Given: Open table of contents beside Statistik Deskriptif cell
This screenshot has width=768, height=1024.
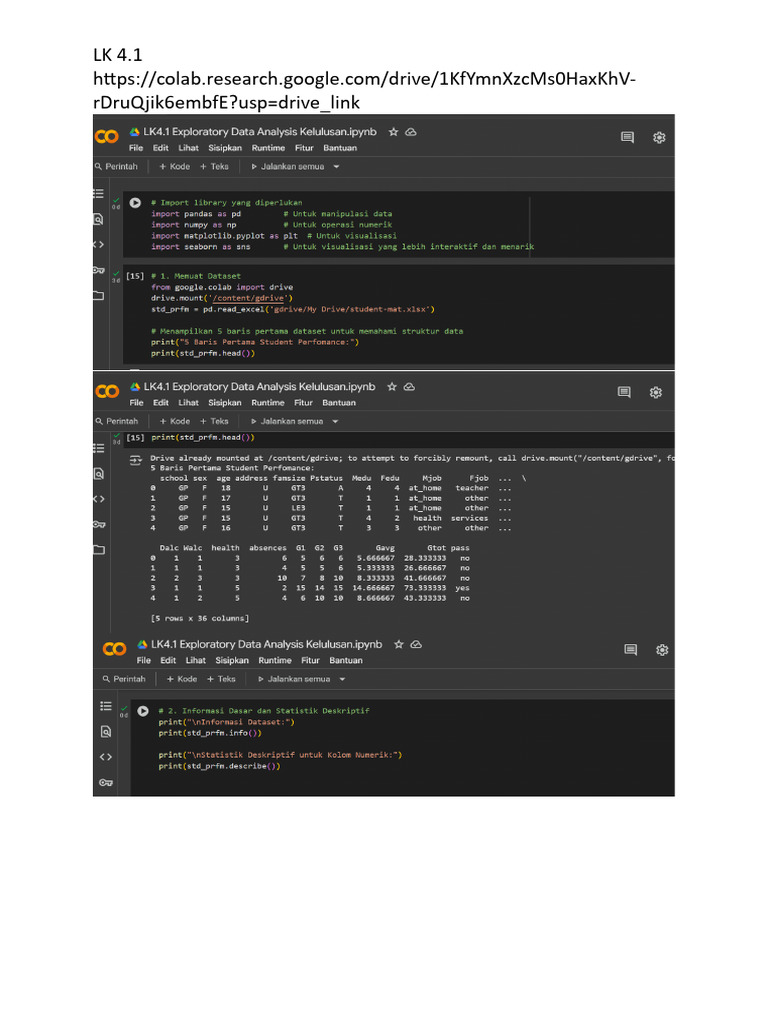Looking at the screenshot, I should tap(106, 706).
